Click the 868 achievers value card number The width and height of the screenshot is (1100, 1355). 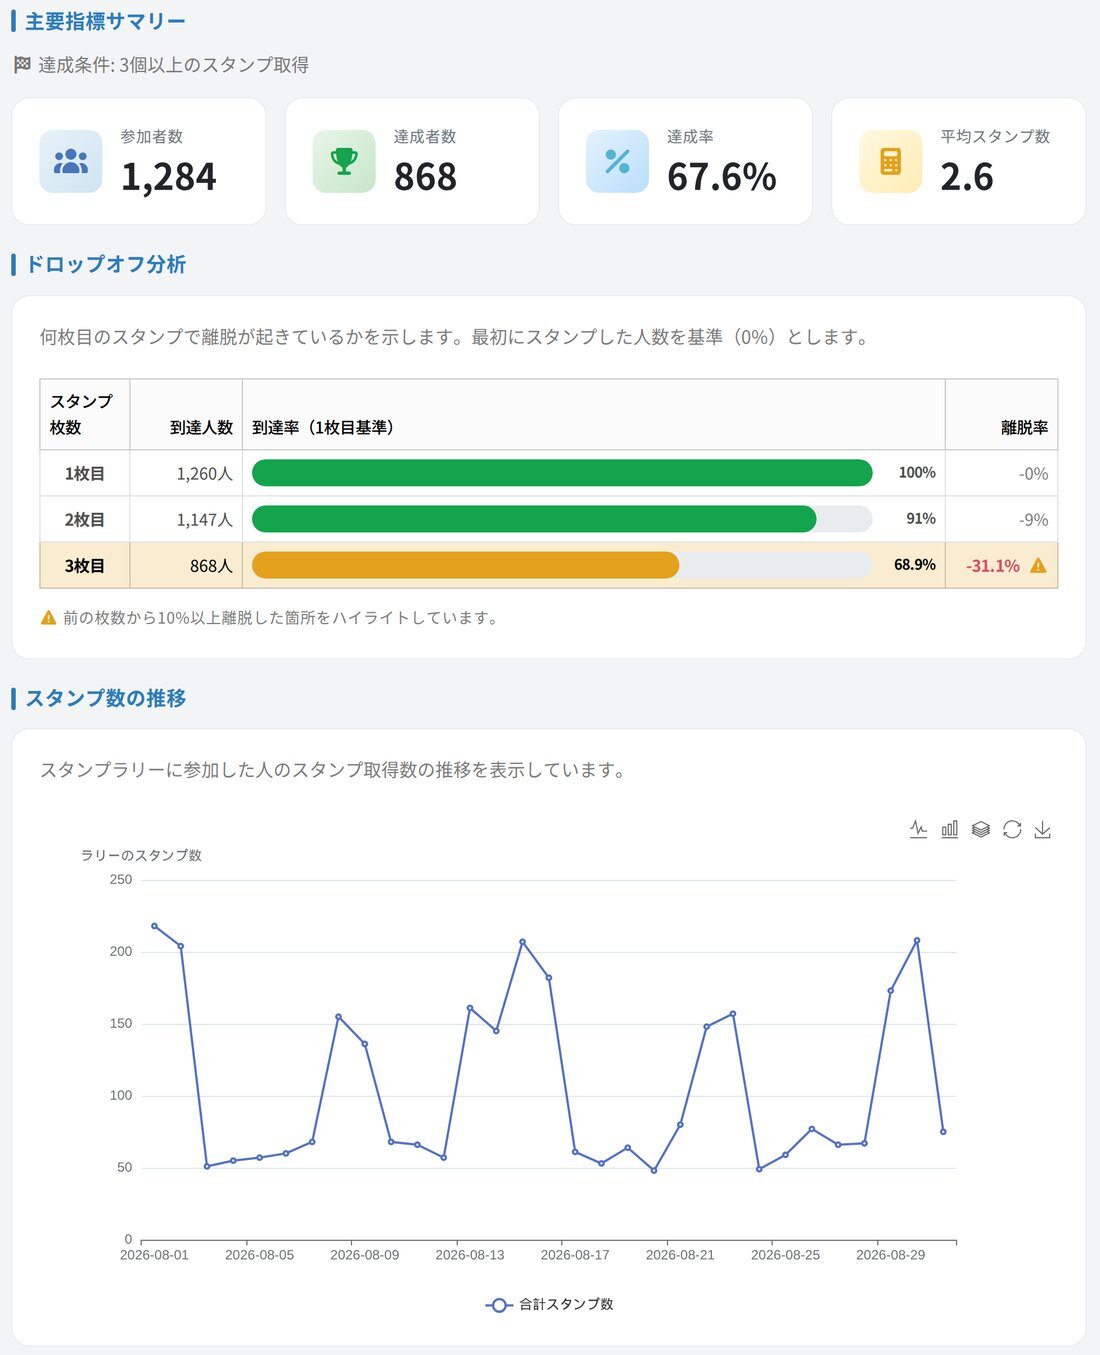point(425,177)
